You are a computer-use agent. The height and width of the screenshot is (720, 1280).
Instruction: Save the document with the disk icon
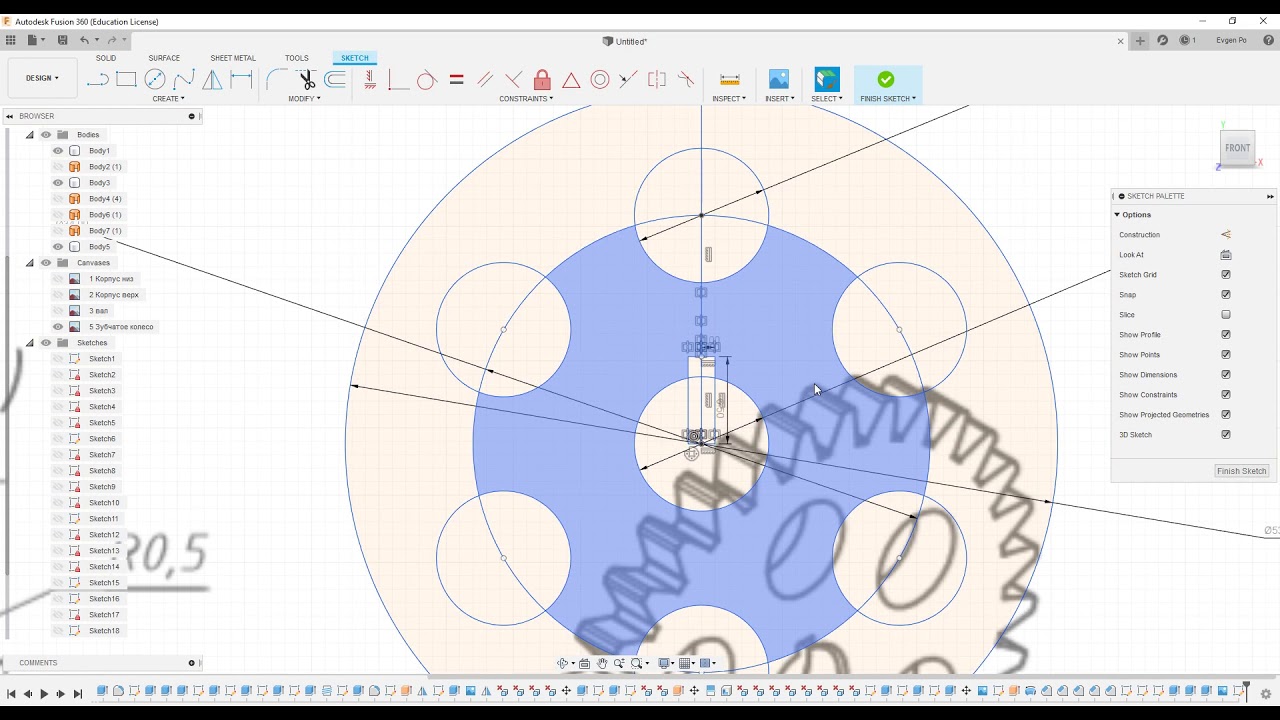point(62,41)
